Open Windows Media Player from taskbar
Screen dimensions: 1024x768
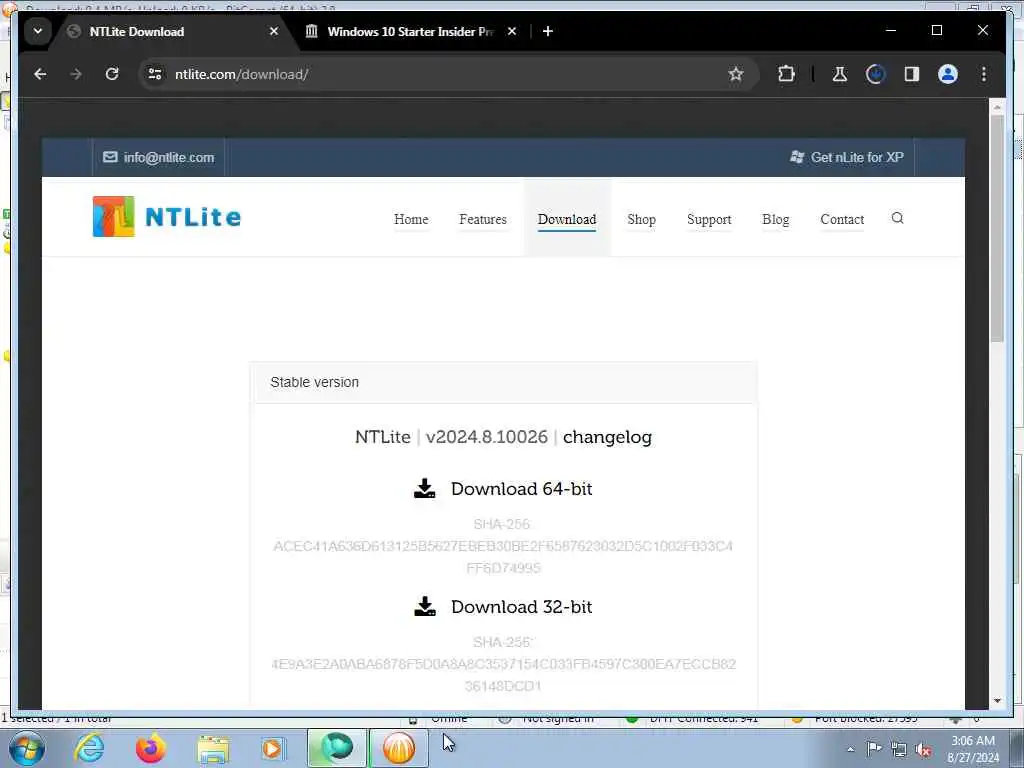pyautogui.click(x=273, y=748)
